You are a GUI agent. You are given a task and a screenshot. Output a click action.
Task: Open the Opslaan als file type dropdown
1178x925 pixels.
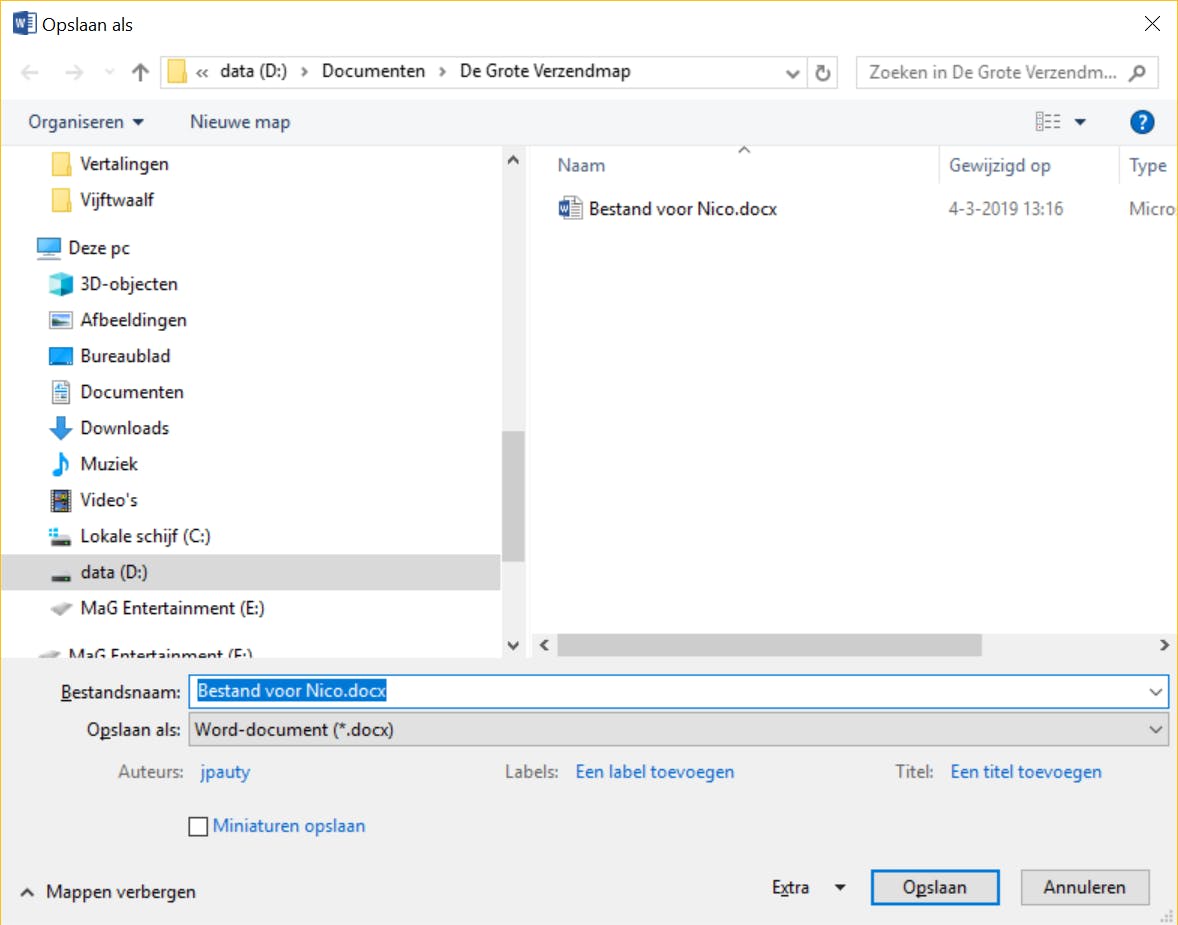(678, 730)
